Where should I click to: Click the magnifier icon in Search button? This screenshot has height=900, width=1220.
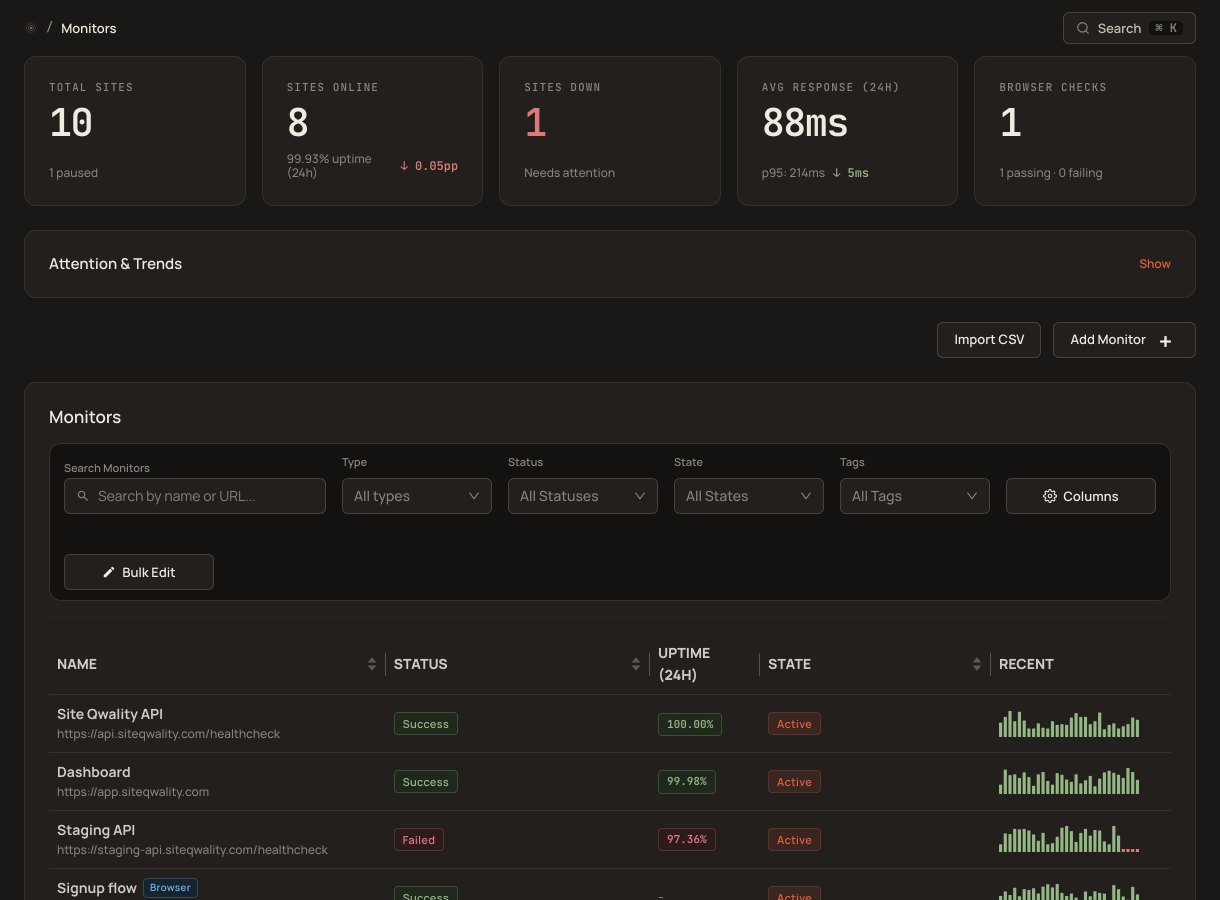[1083, 28]
